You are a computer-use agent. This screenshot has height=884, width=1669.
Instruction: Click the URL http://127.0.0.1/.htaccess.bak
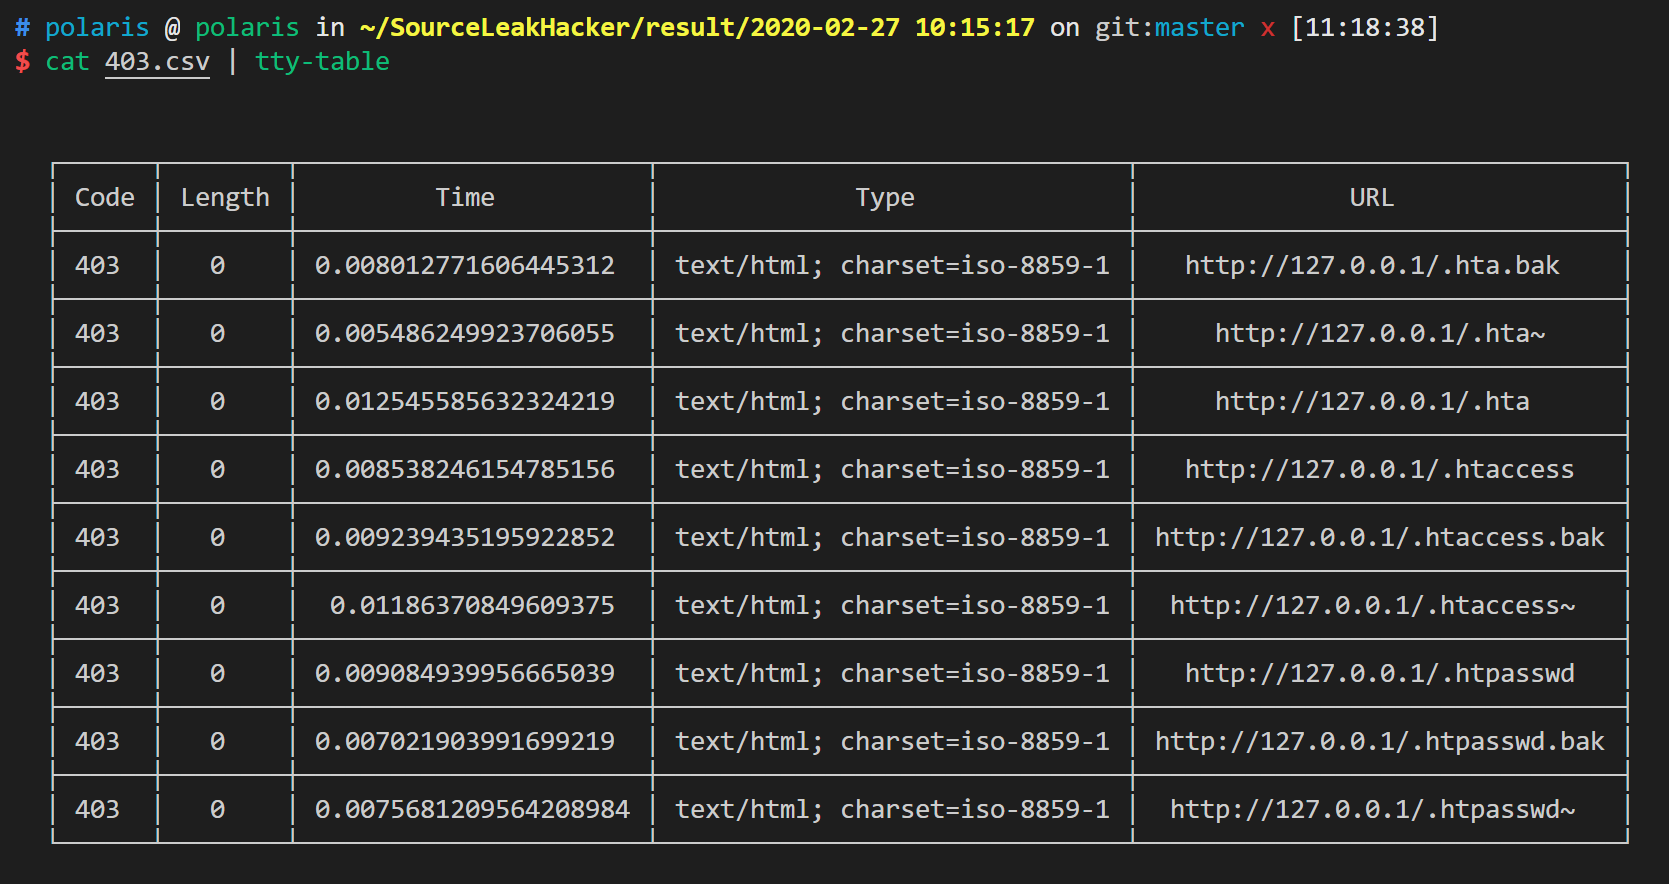click(x=1380, y=538)
